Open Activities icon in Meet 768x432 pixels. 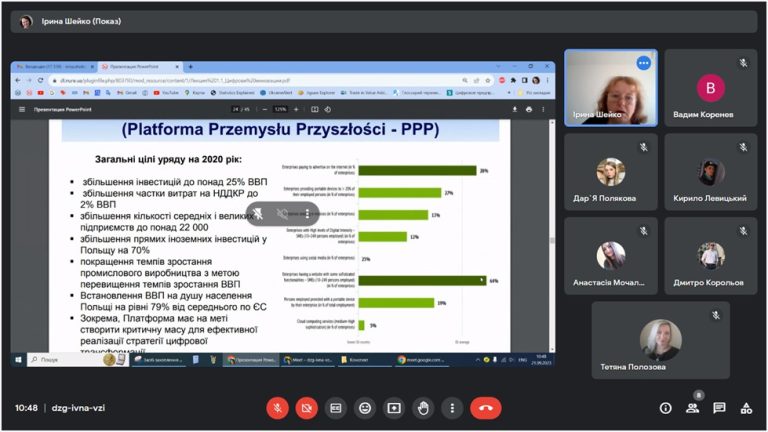click(x=746, y=408)
